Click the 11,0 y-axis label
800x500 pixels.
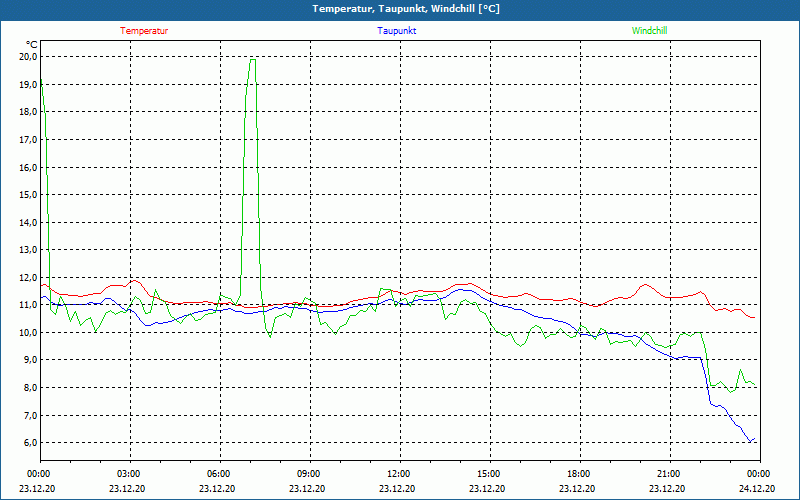click(28, 305)
